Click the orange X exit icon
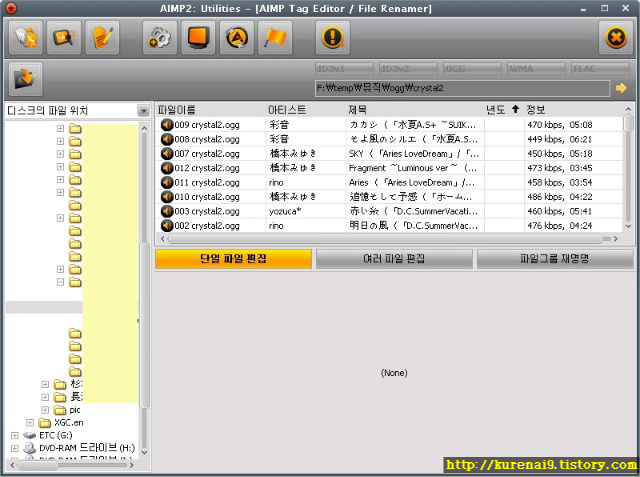 616,38
